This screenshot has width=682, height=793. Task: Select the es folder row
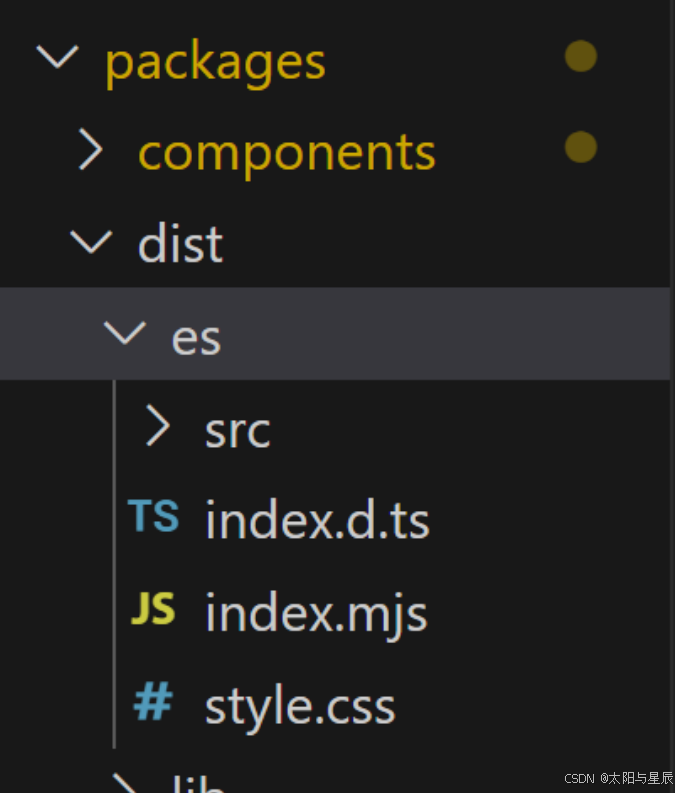[335, 334]
